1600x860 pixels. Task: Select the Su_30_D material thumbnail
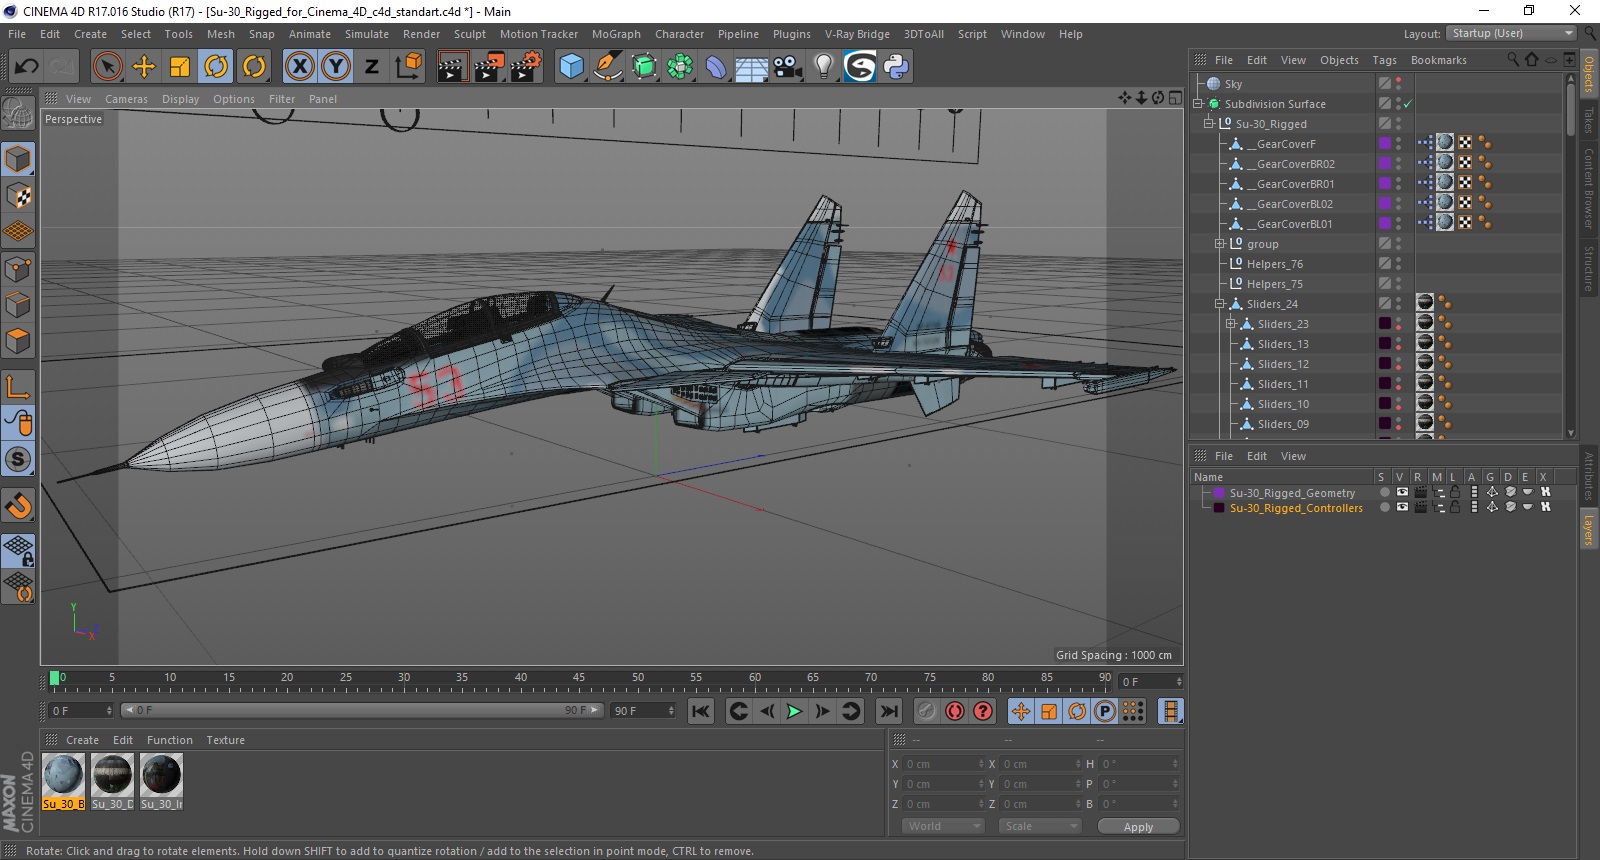112,781
